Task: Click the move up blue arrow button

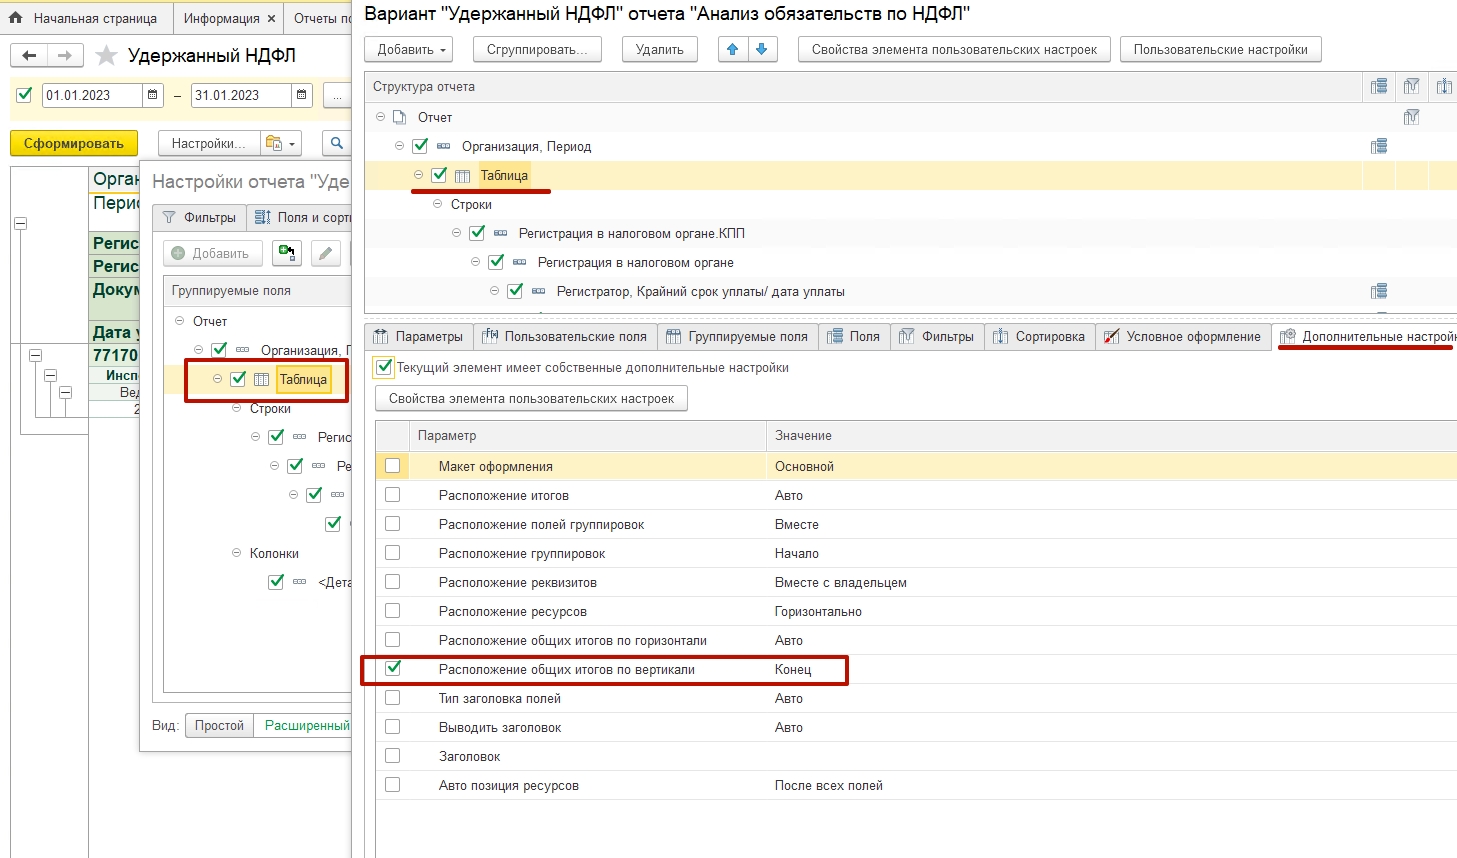Action: click(733, 50)
